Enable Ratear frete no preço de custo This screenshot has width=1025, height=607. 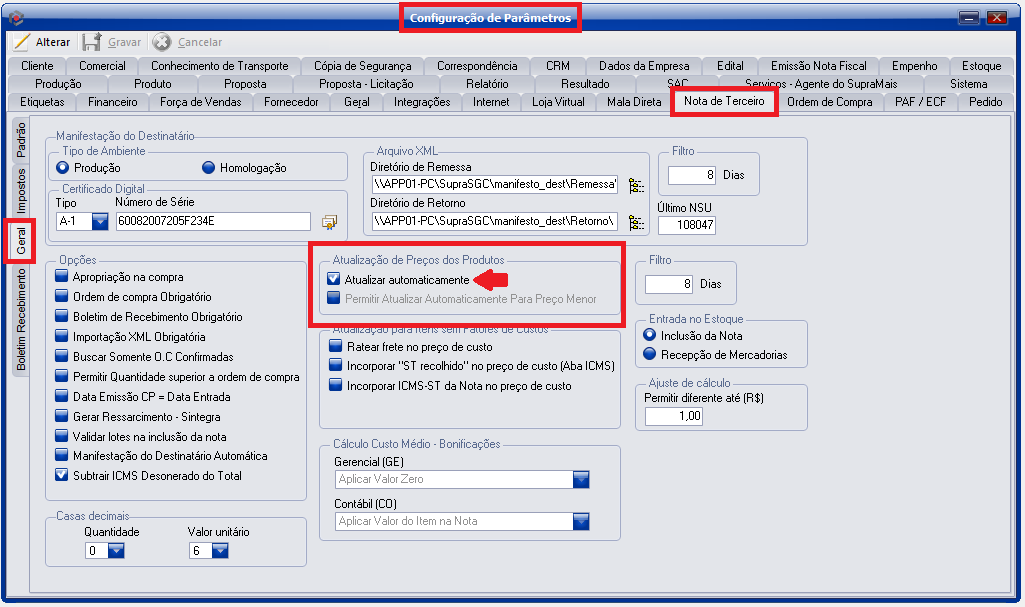click(337, 346)
